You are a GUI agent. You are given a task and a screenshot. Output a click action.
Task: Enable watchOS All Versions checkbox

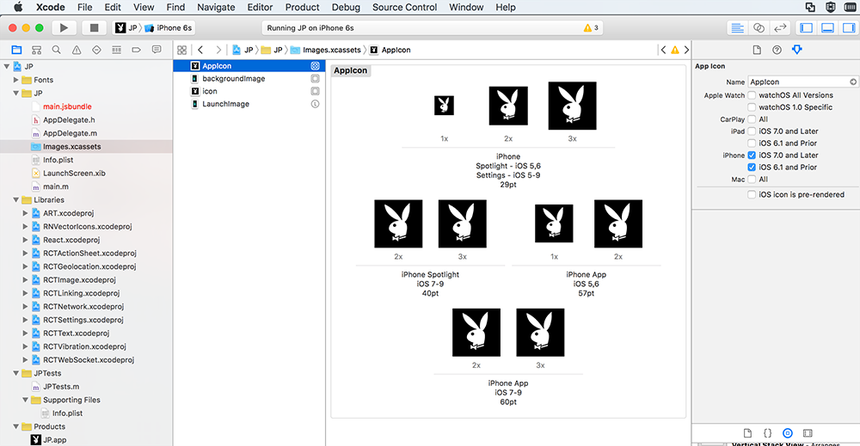753,95
